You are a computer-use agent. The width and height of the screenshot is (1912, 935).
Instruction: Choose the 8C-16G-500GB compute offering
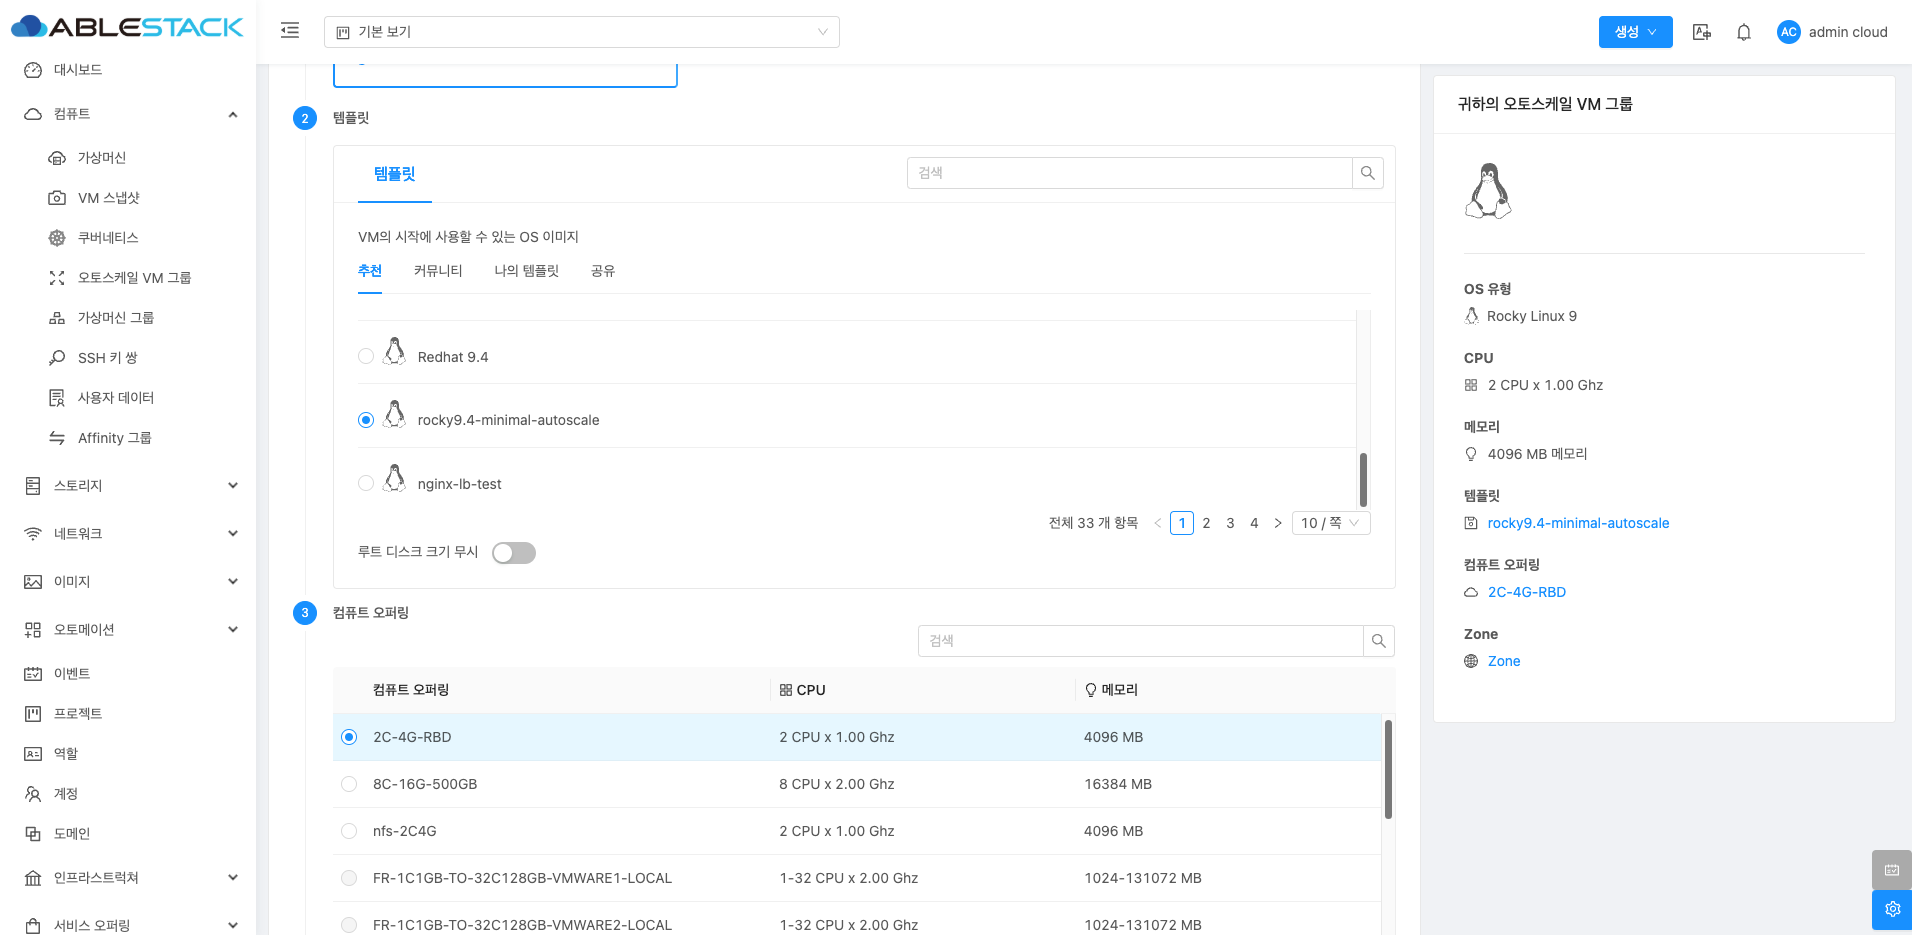point(349,784)
